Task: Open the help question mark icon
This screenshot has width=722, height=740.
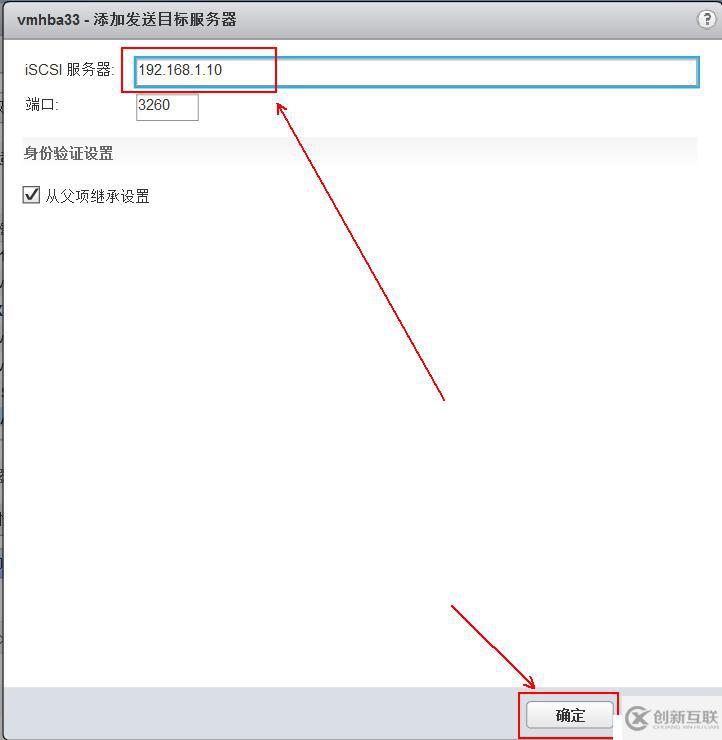Action: (706, 19)
